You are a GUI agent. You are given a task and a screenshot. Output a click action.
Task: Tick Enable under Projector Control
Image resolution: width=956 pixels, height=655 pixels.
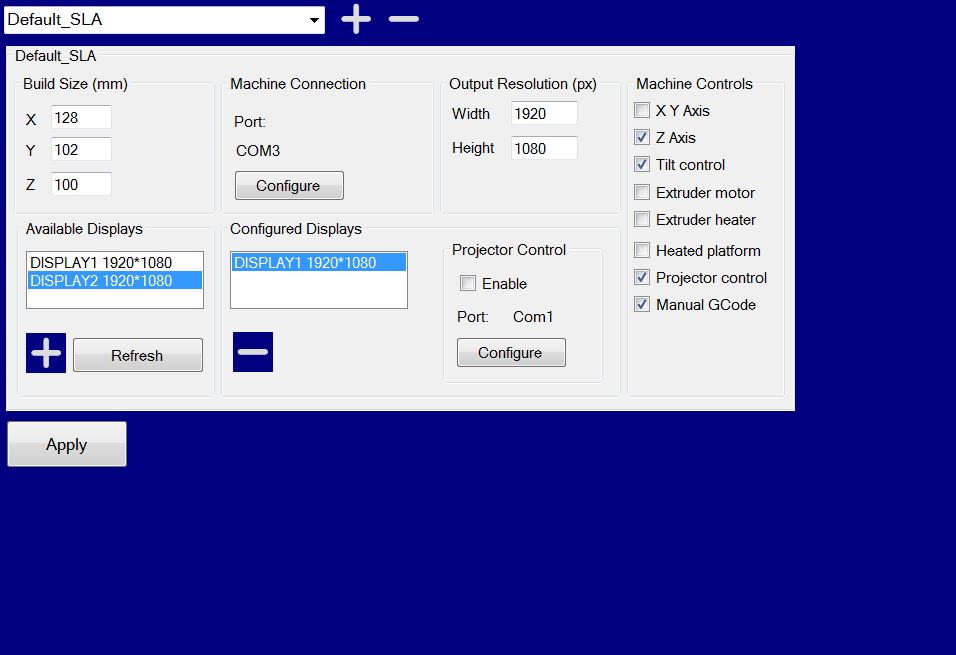(x=468, y=284)
